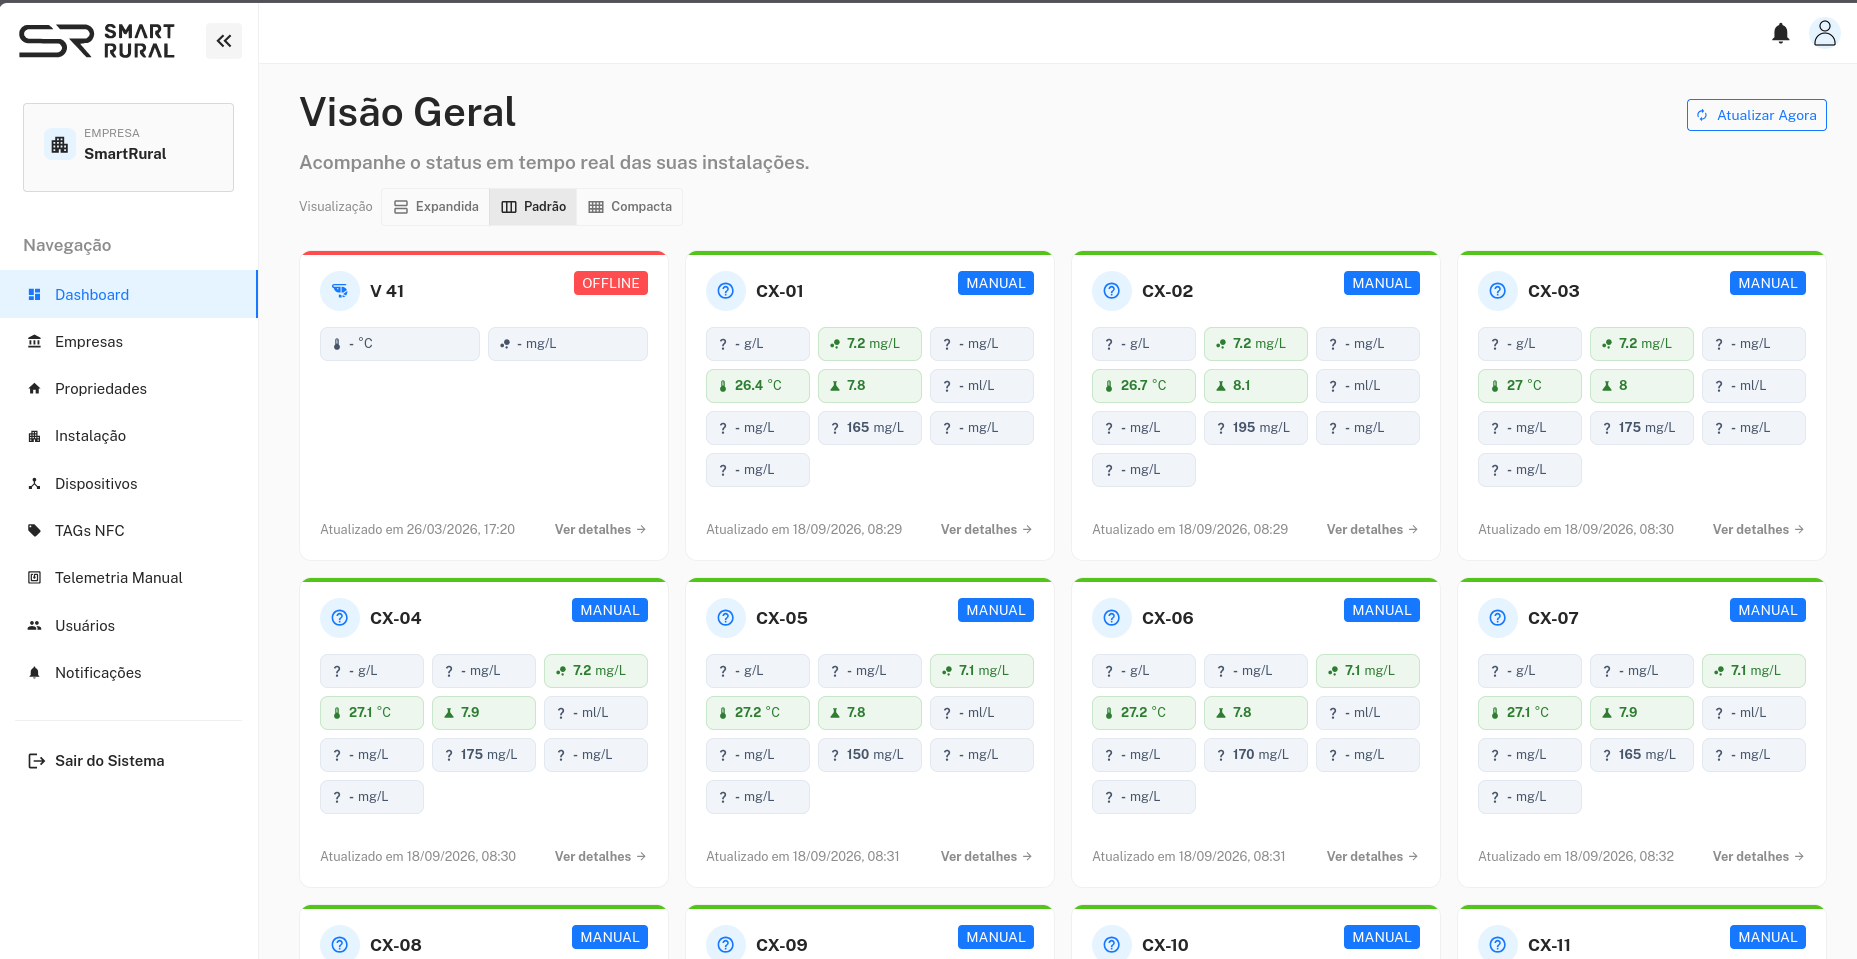This screenshot has width=1857, height=959.
Task: Open the Dashboard menu item
Action: (129, 294)
